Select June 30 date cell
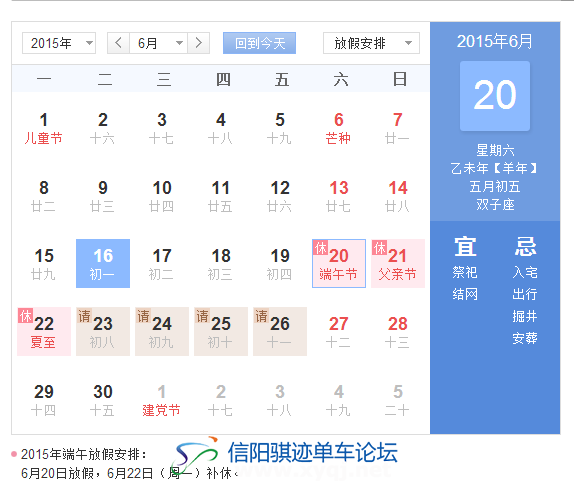 tap(103, 400)
